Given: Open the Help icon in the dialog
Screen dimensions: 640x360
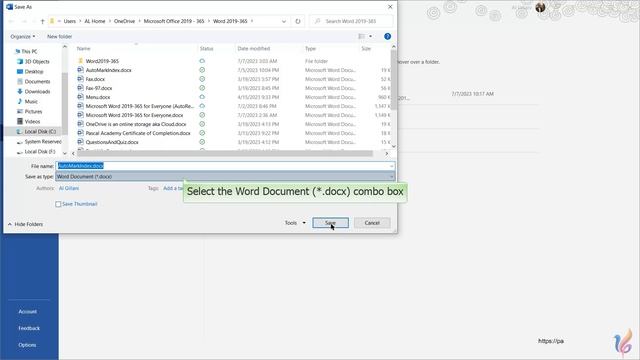Looking at the screenshot, I should click(387, 36).
